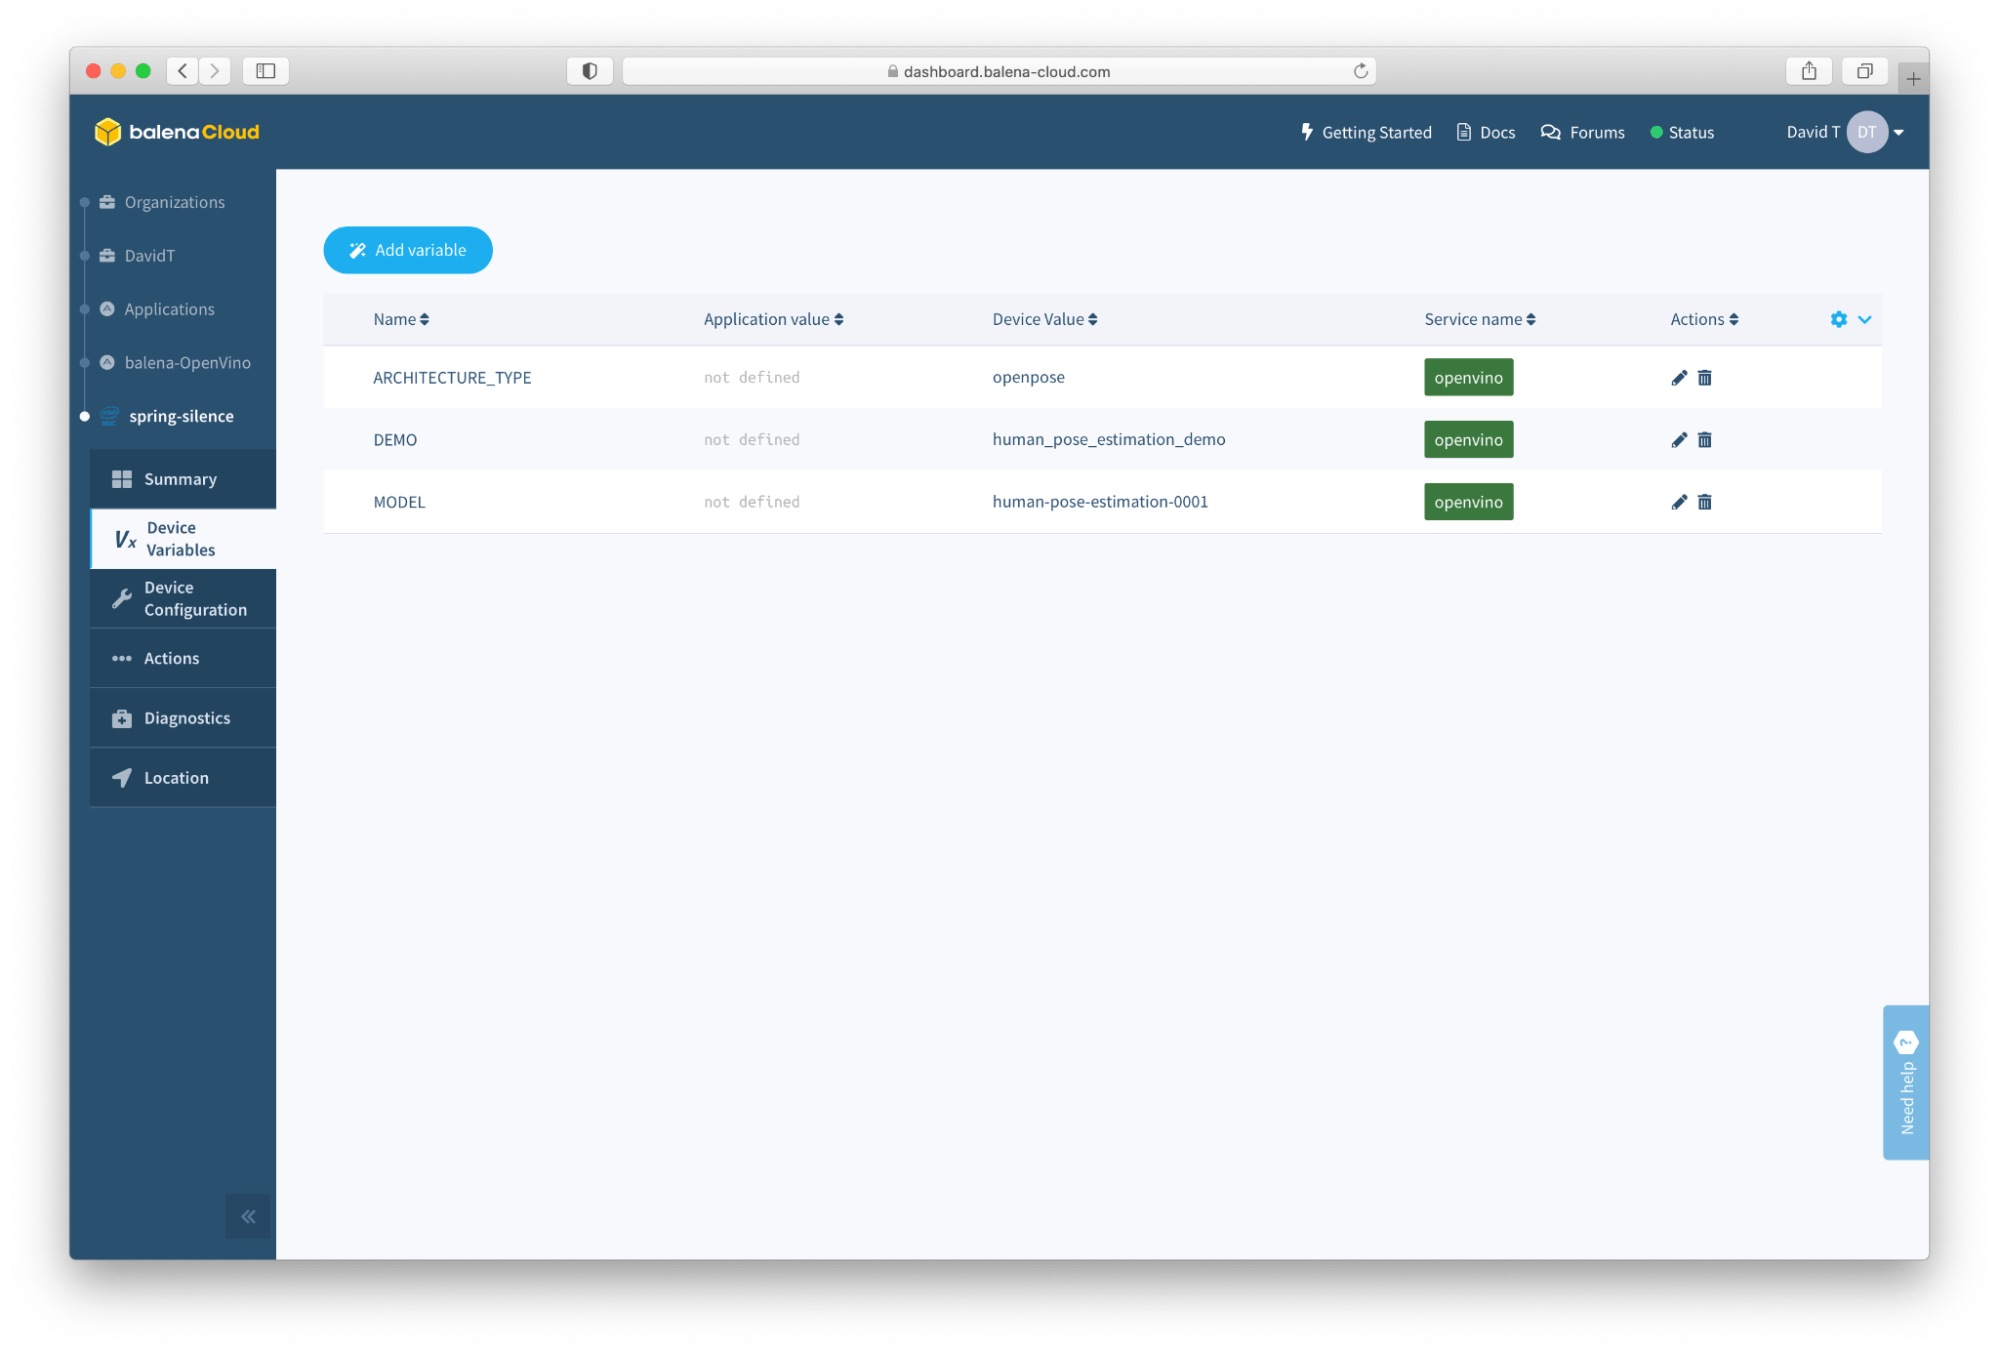Image resolution: width=1999 pixels, height=1352 pixels.
Task: Click the pencil edit icon for ARCHITECTURE_TYPE
Action: (1678, 378)
